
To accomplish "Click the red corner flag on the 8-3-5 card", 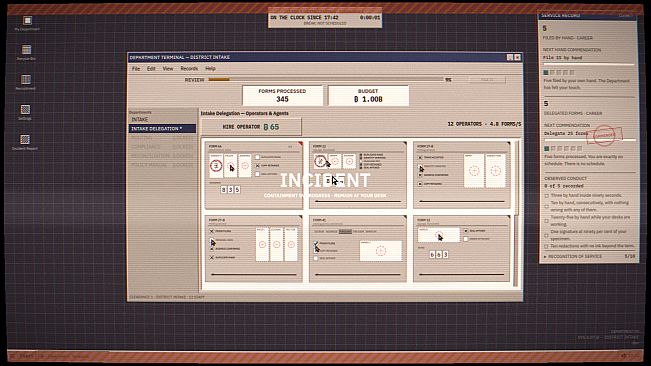I will (x=301, y=144).
